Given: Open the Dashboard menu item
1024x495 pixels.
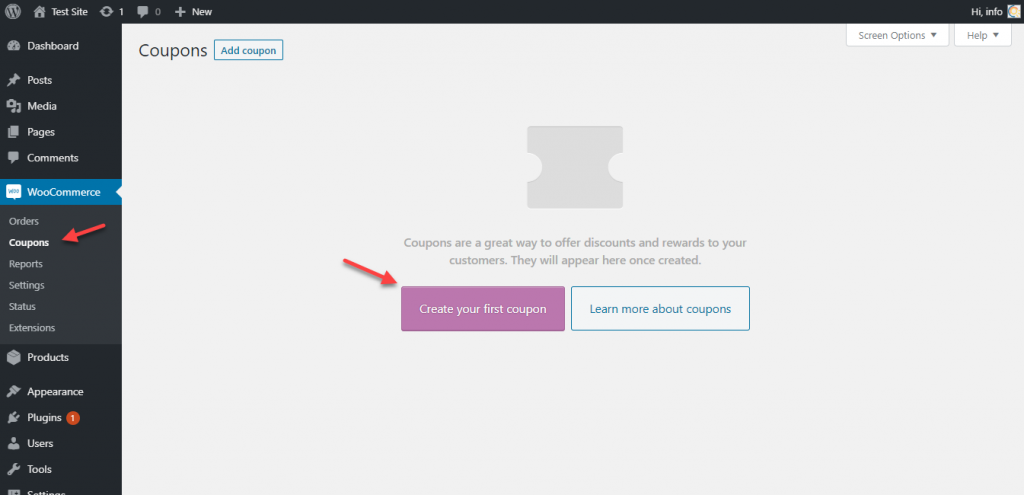Looking at the screenshot, I should point(52,46).
